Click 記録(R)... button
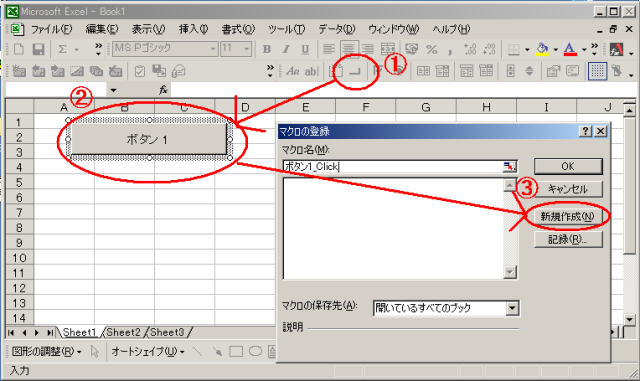The image size is (640, 381). [568, 239]
